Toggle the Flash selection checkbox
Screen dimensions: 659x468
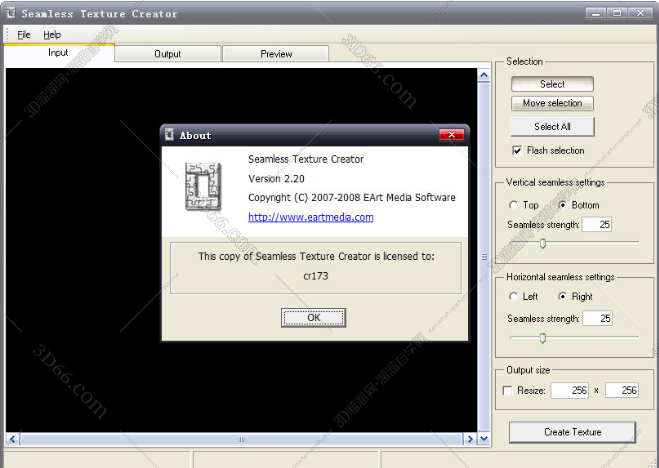click(517, 151)
